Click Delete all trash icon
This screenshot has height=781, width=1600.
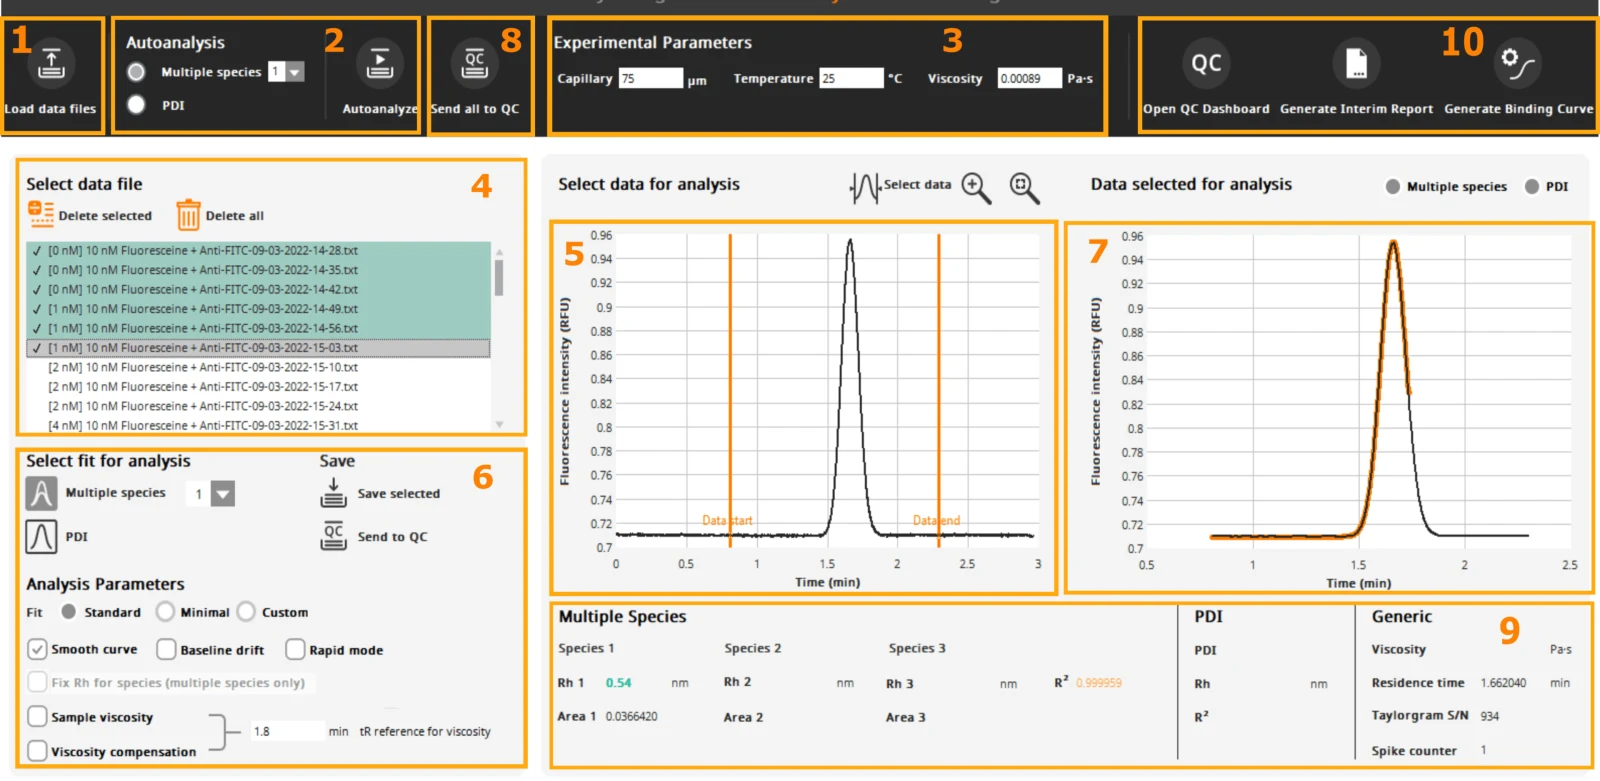coord(188,215)
